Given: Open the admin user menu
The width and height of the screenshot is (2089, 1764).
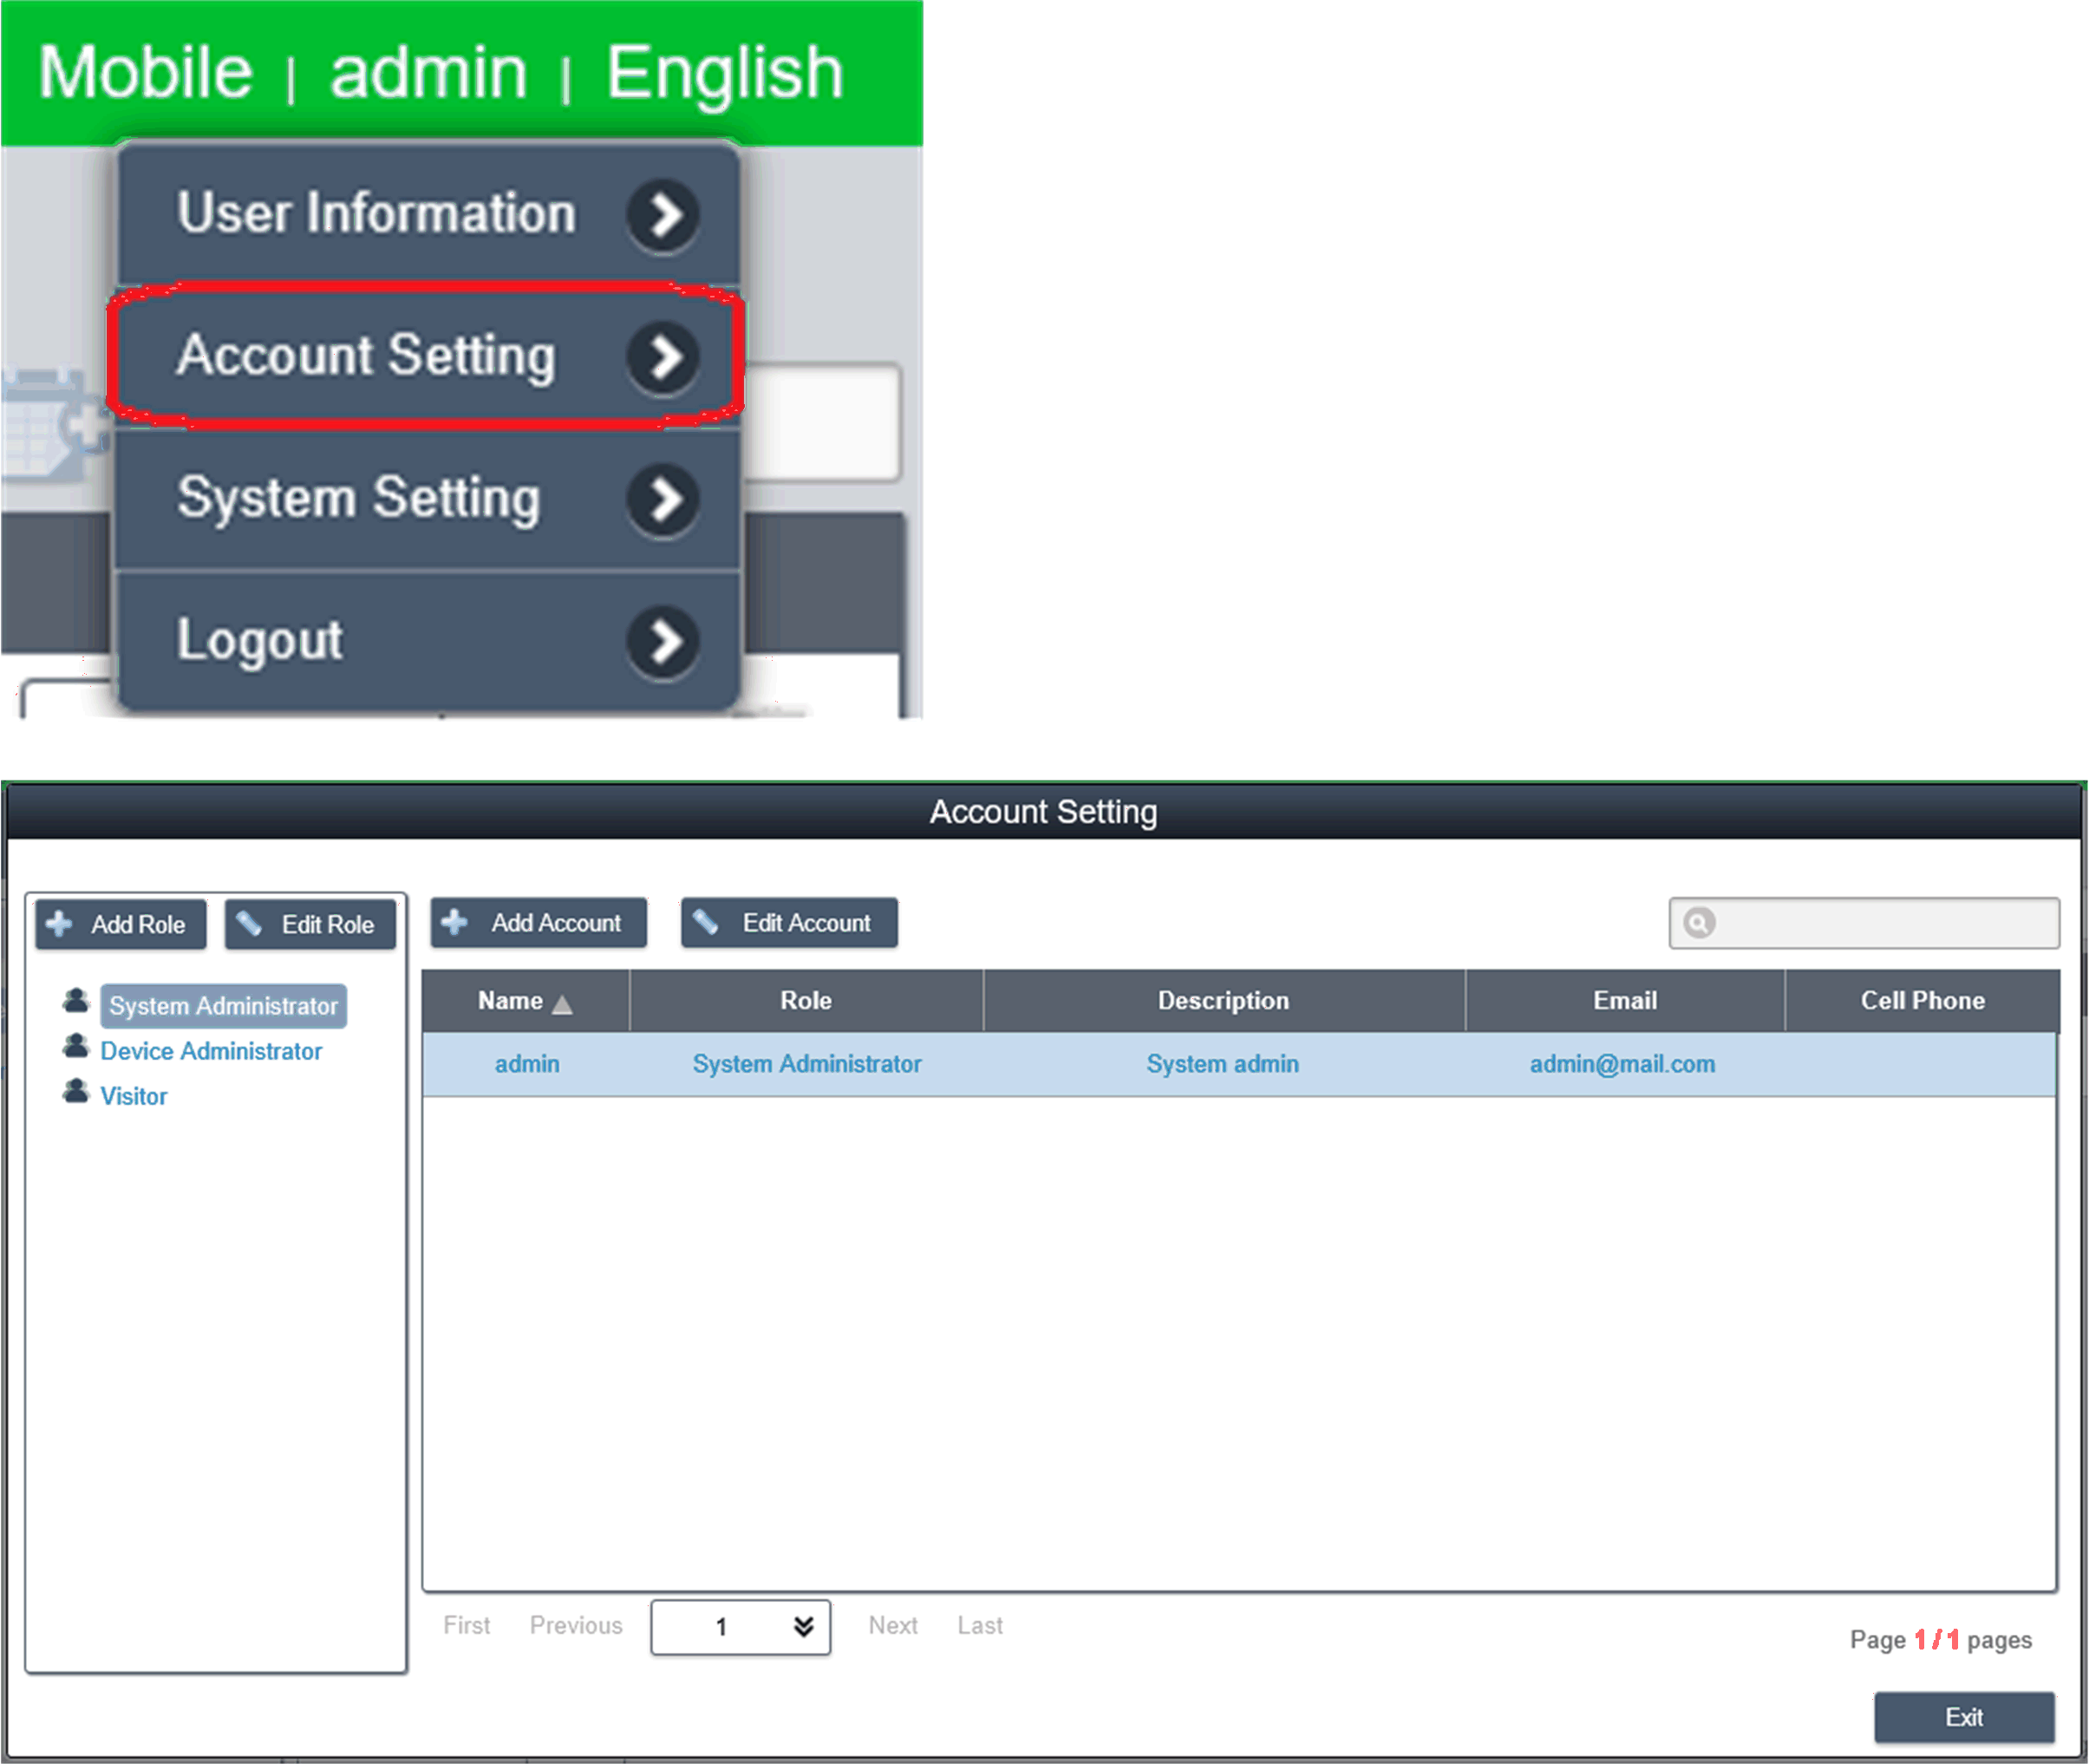Looking at the screenshot, I should (428, 74).
